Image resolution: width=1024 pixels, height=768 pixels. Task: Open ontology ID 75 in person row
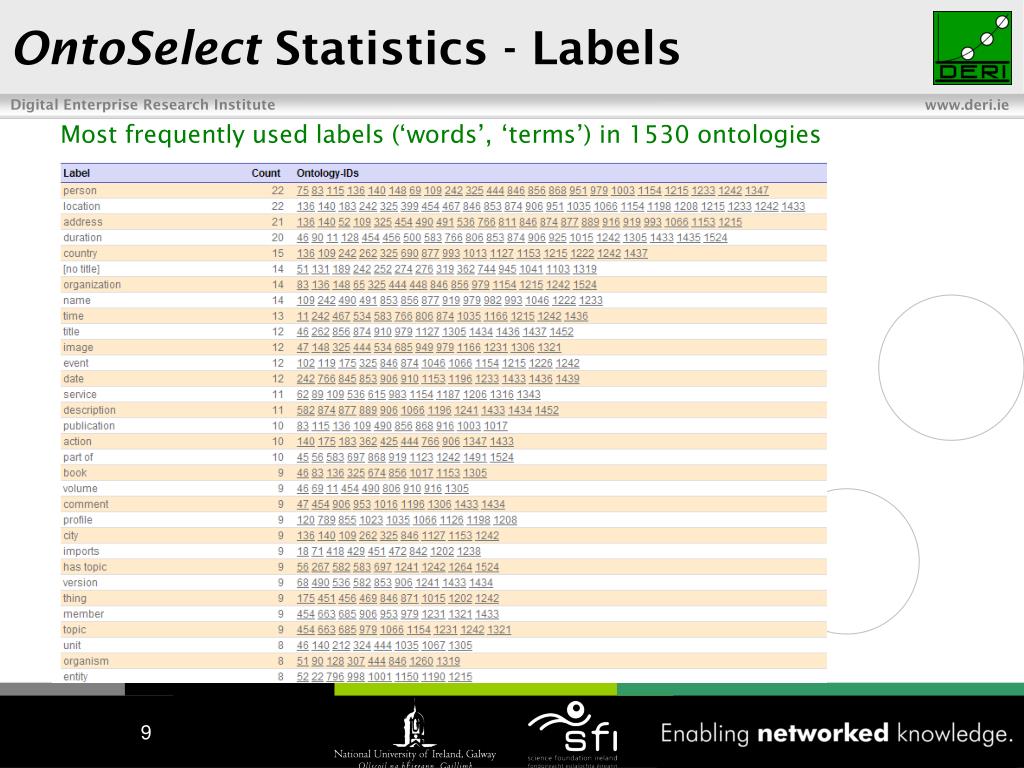(x=302, y=191)
